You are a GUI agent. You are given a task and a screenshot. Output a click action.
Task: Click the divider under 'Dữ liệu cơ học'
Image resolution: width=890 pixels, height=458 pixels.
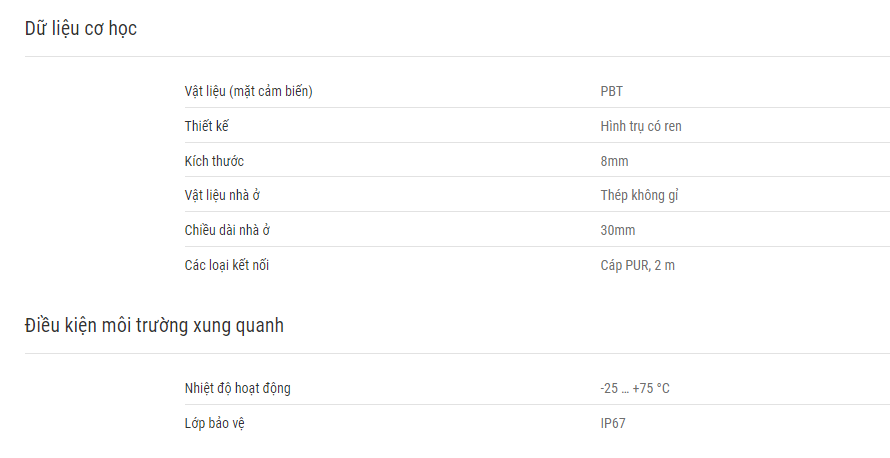pos(457,56)
